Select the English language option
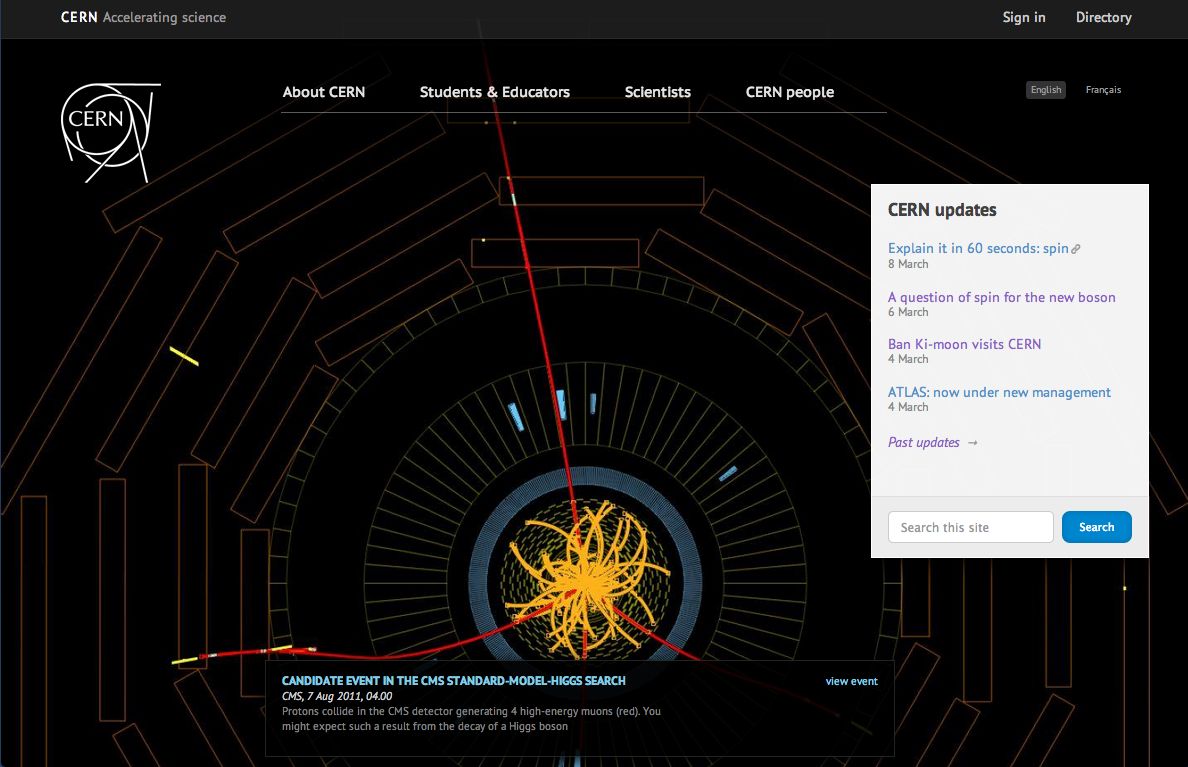 (1046, 90)
